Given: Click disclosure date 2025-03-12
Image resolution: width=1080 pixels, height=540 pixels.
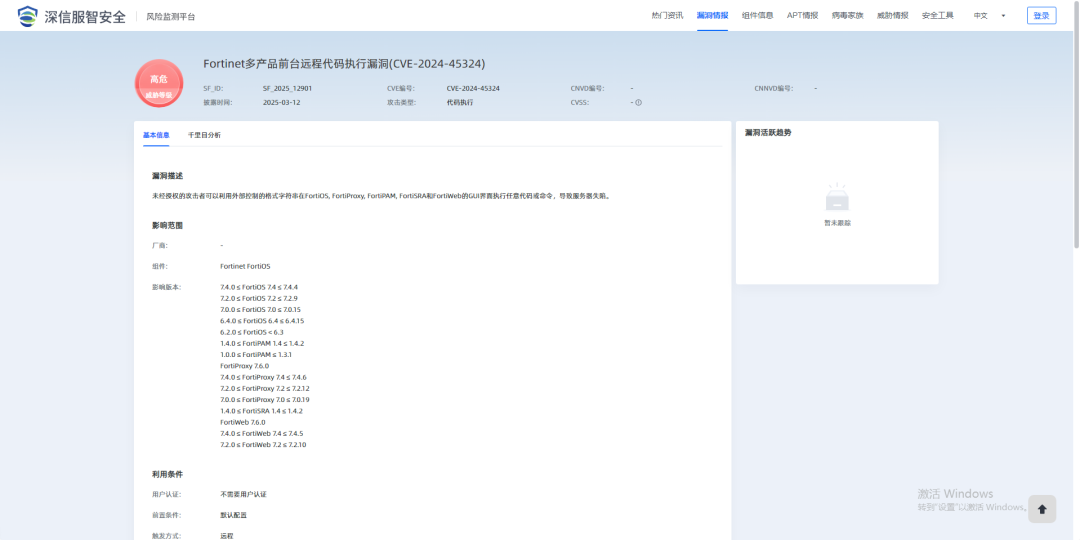Looking at the screenshot, I should pos(282,103).
